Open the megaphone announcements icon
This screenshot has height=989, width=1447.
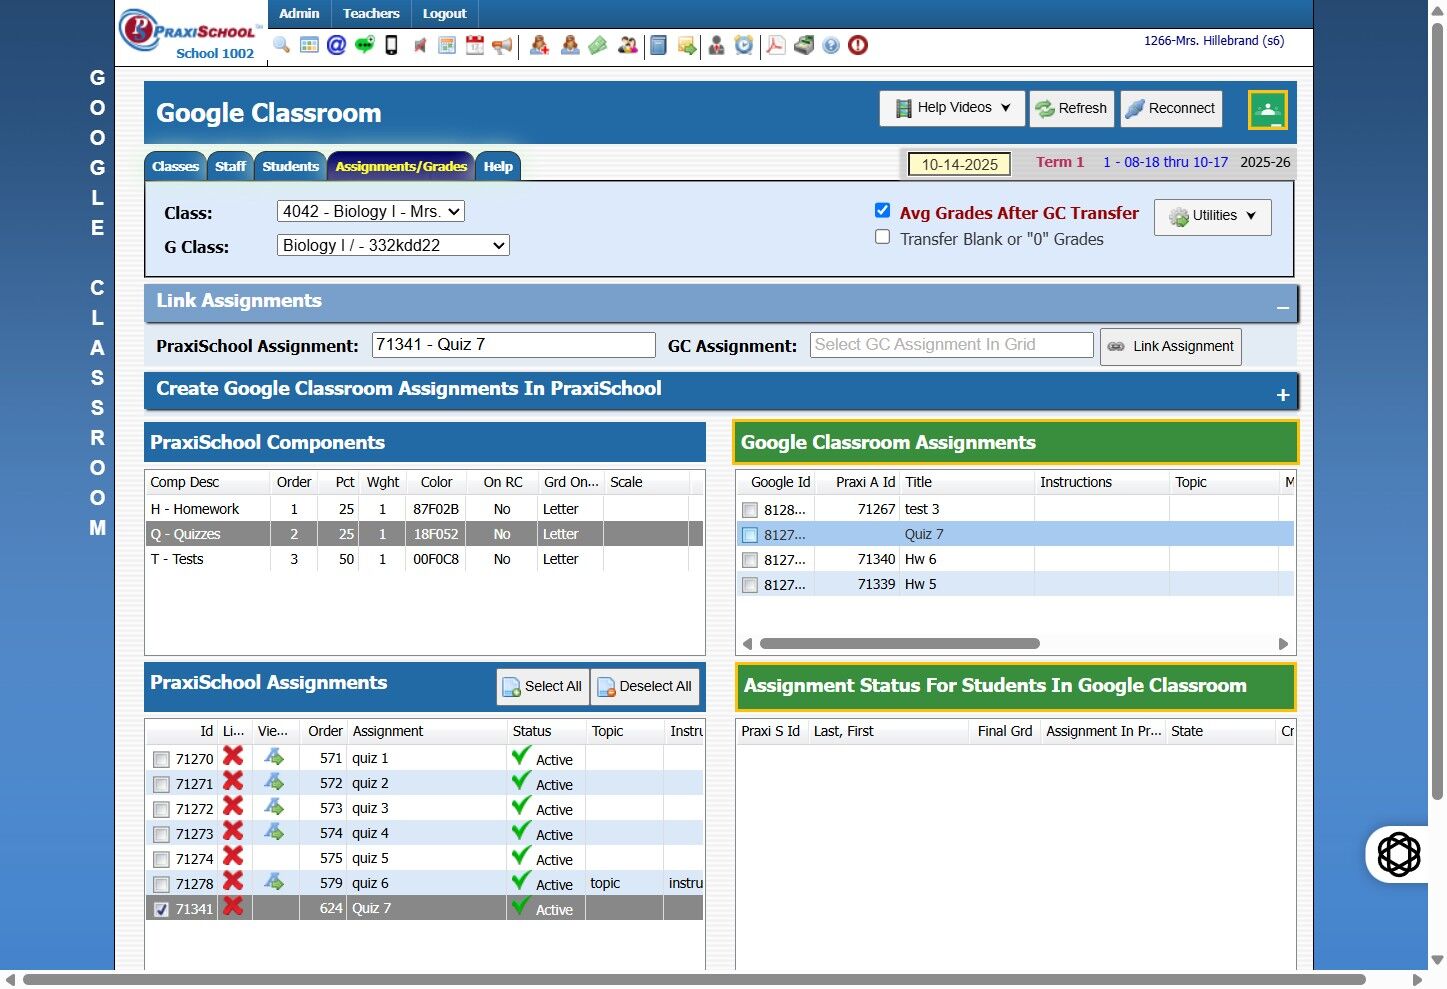pos(502,45)
